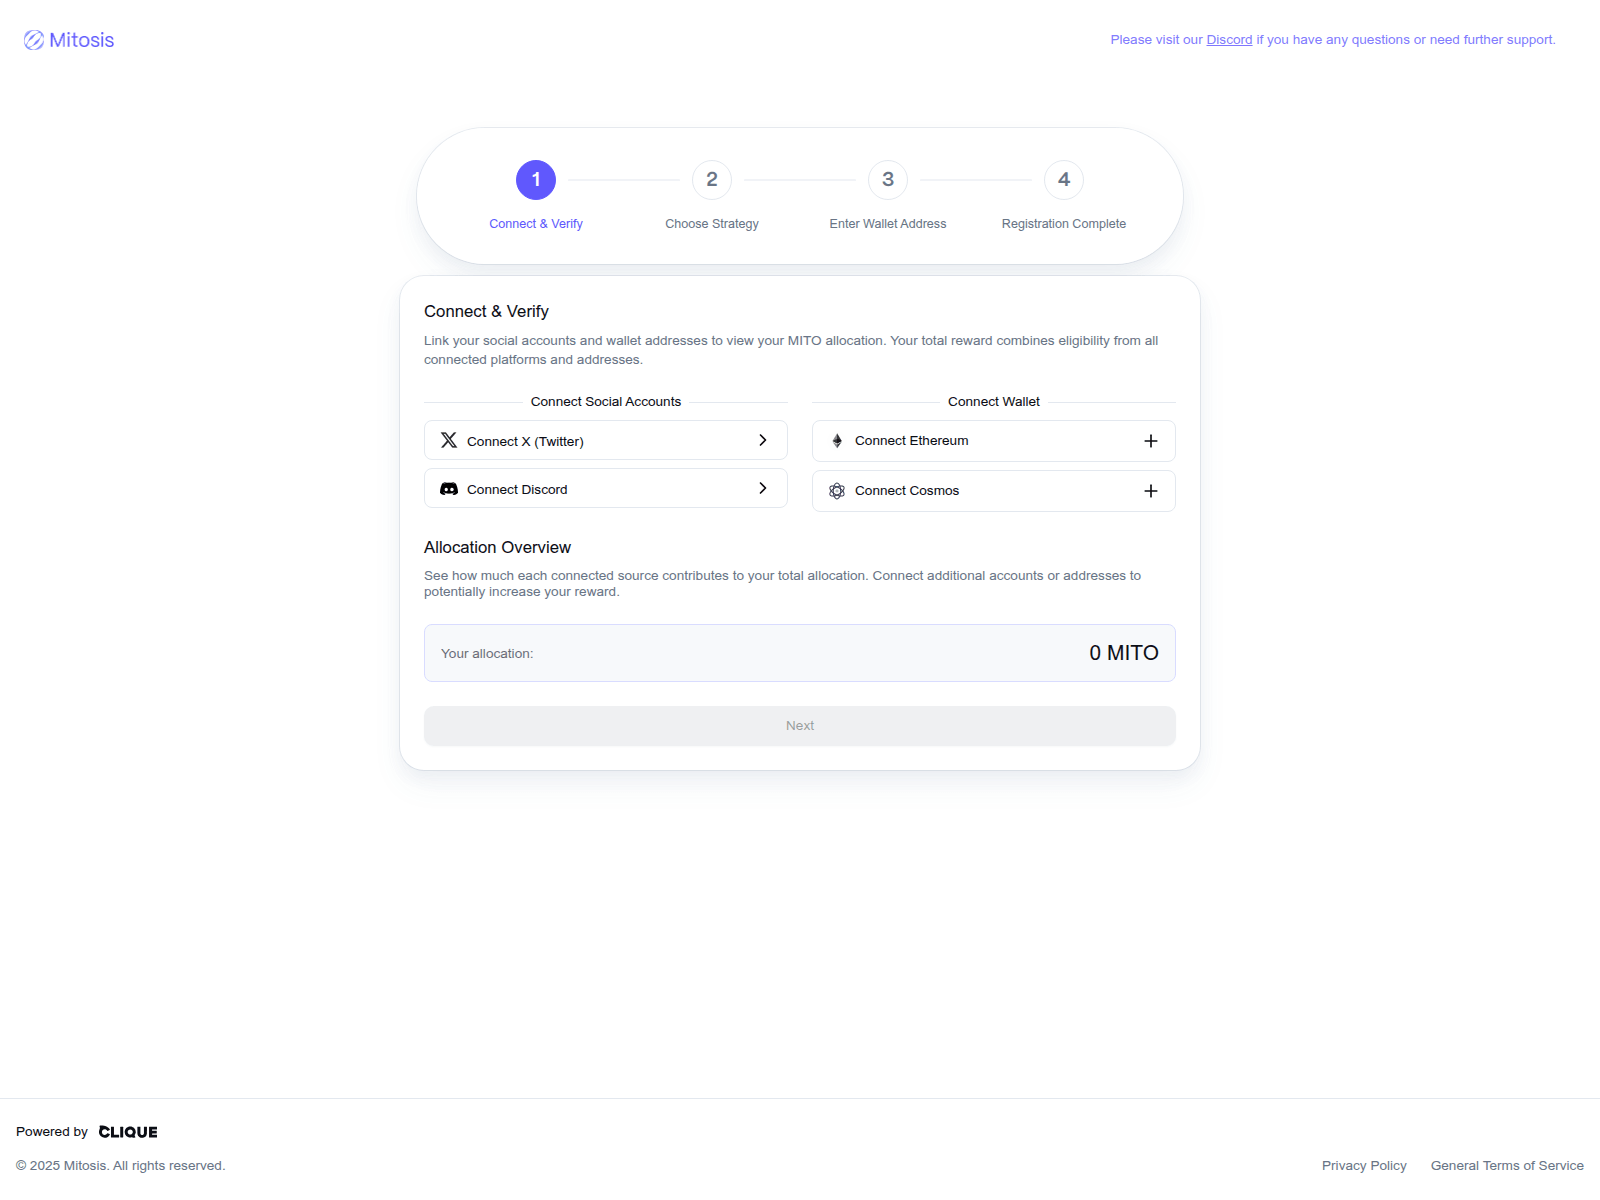Select step 1 Connect & Verify
1600x1200 pixels.
click(x=536, y=180)
